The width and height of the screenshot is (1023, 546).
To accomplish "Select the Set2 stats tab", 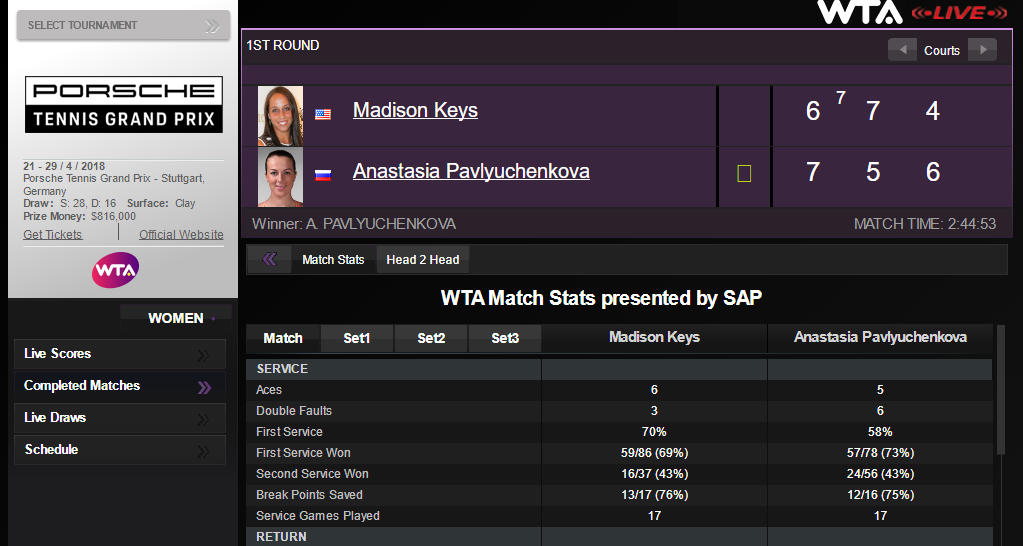I will [431, 339].
